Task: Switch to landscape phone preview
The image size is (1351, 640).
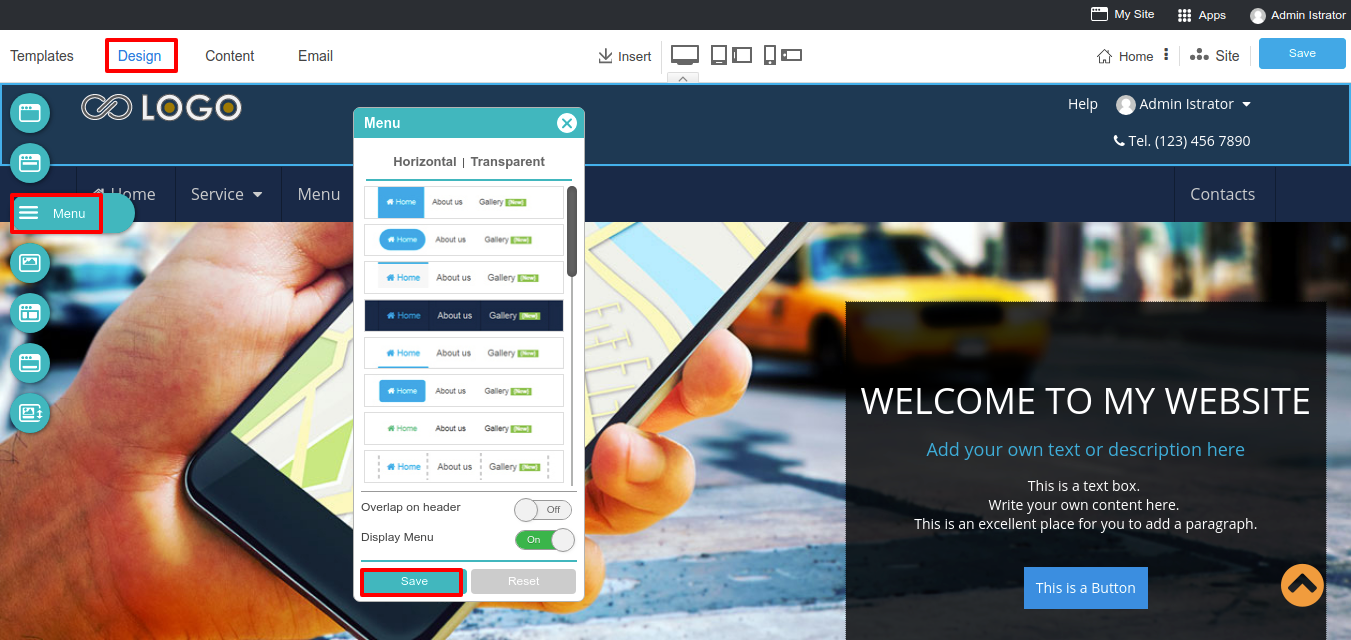Action: click(791, 55)
